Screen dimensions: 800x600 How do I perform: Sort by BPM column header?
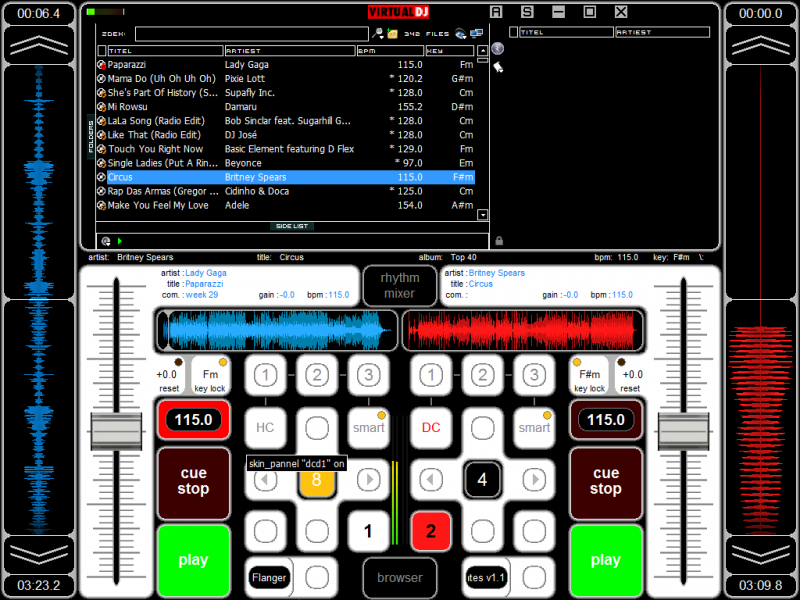390,51
